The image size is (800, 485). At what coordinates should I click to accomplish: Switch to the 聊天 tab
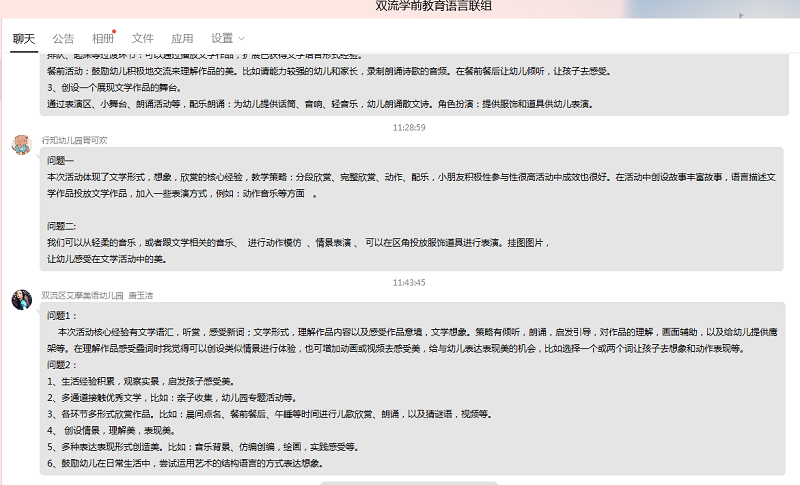click(24, 38)
